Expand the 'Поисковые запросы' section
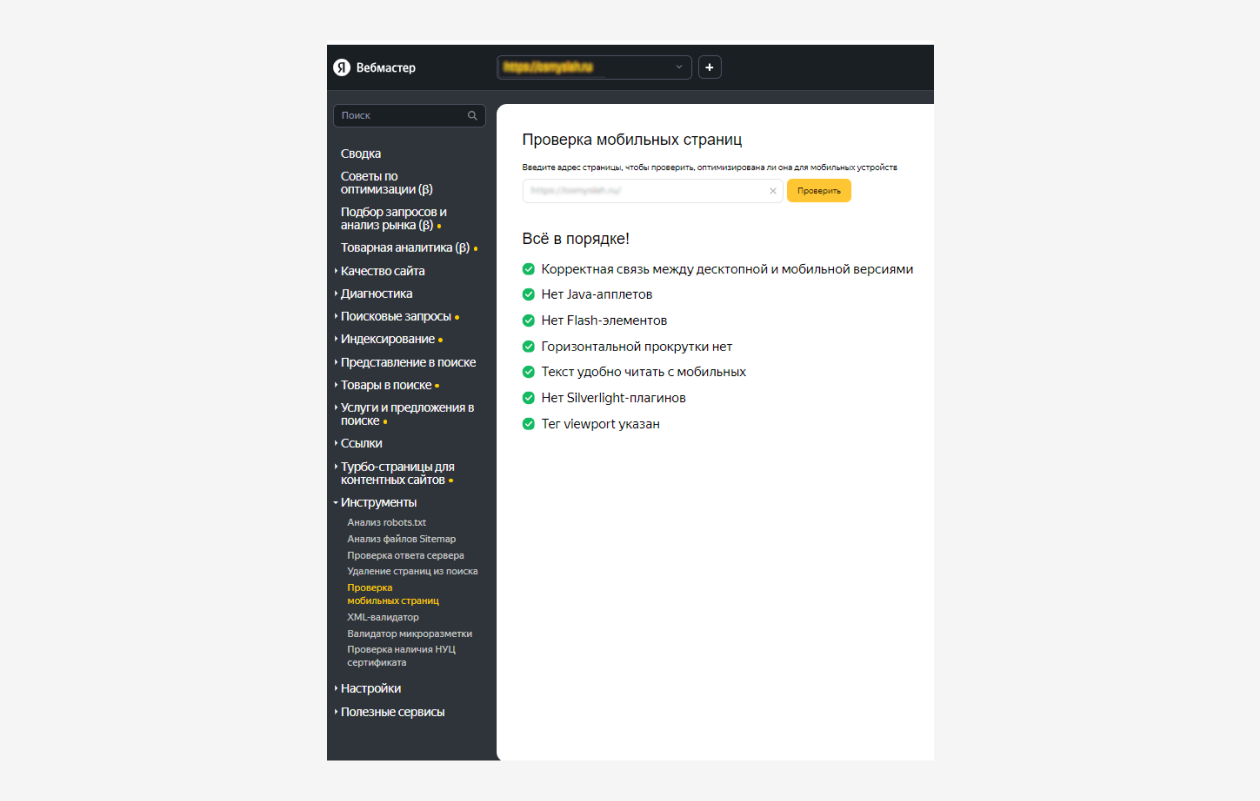This screenshot has height=801, width=1260. pyautogui.click(x=395, y=317)
